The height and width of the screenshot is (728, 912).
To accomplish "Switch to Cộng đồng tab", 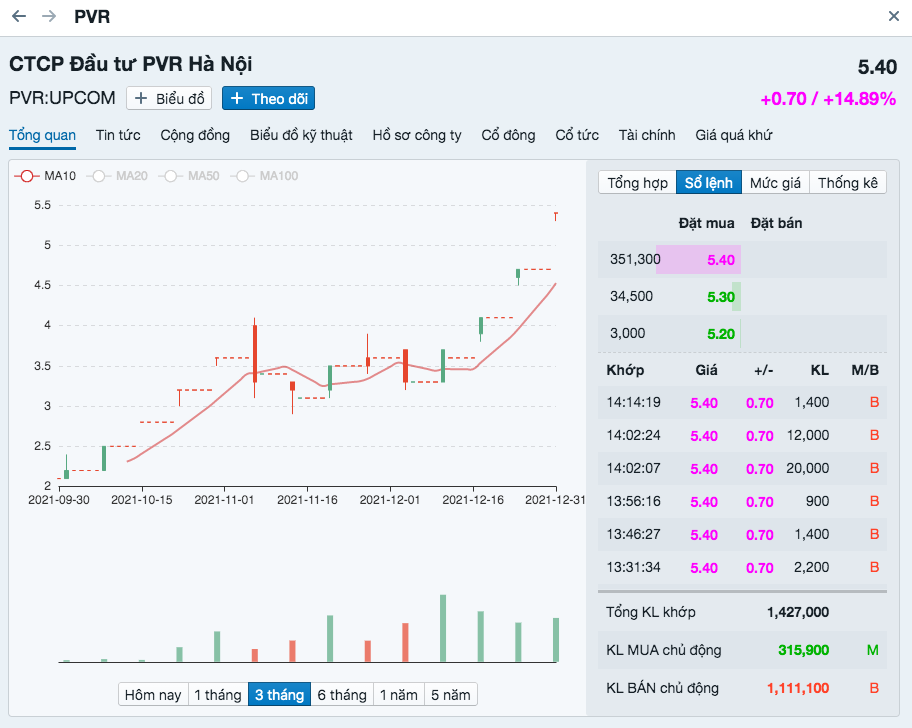I will click(195, 135).
